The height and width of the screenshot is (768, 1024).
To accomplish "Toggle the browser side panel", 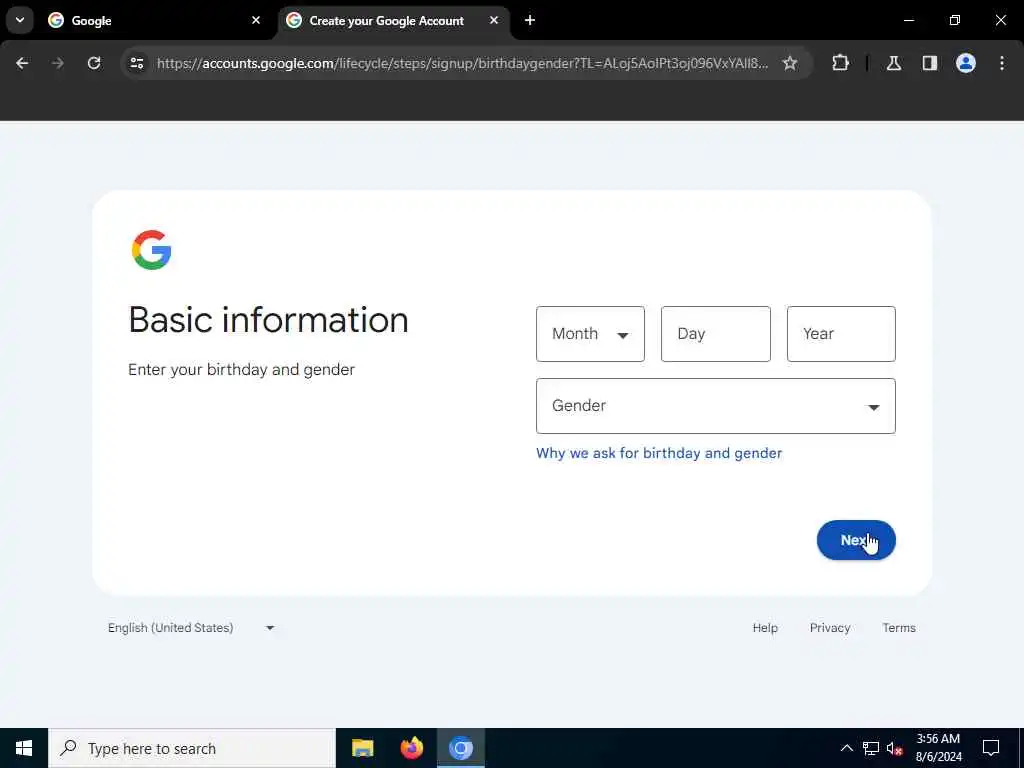I will [930, 63].
